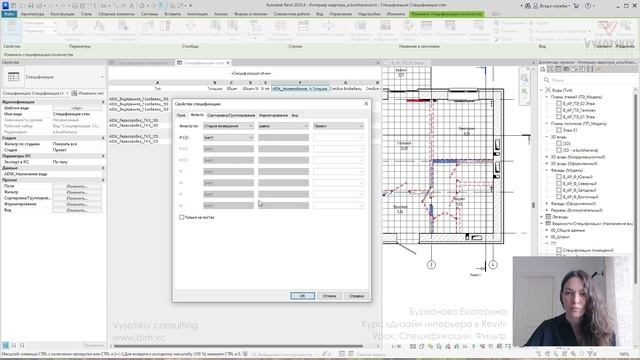Open the Архитектура ribbon tab
Viewport: 640px width, 360px height.
click(32, 14)
